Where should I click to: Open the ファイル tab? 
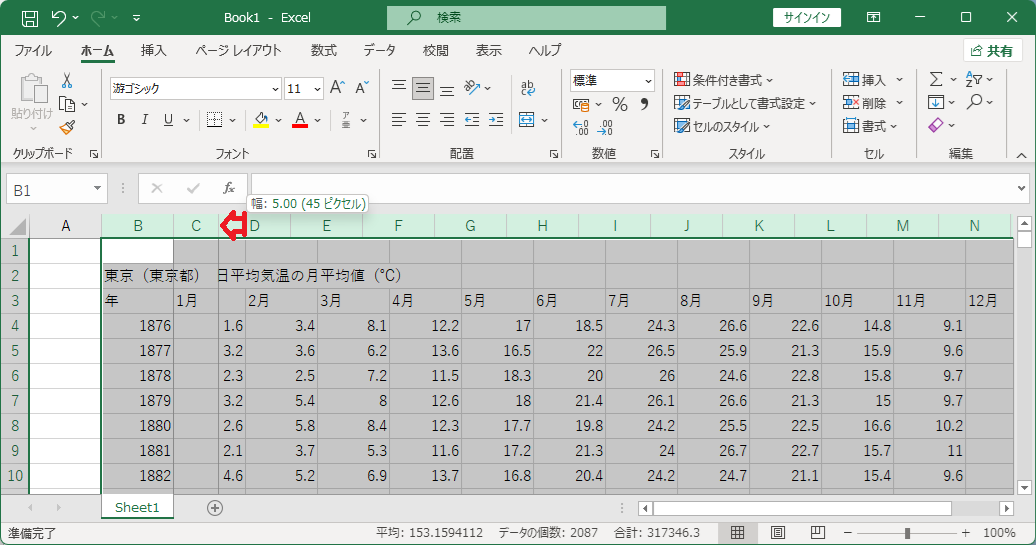33,50
